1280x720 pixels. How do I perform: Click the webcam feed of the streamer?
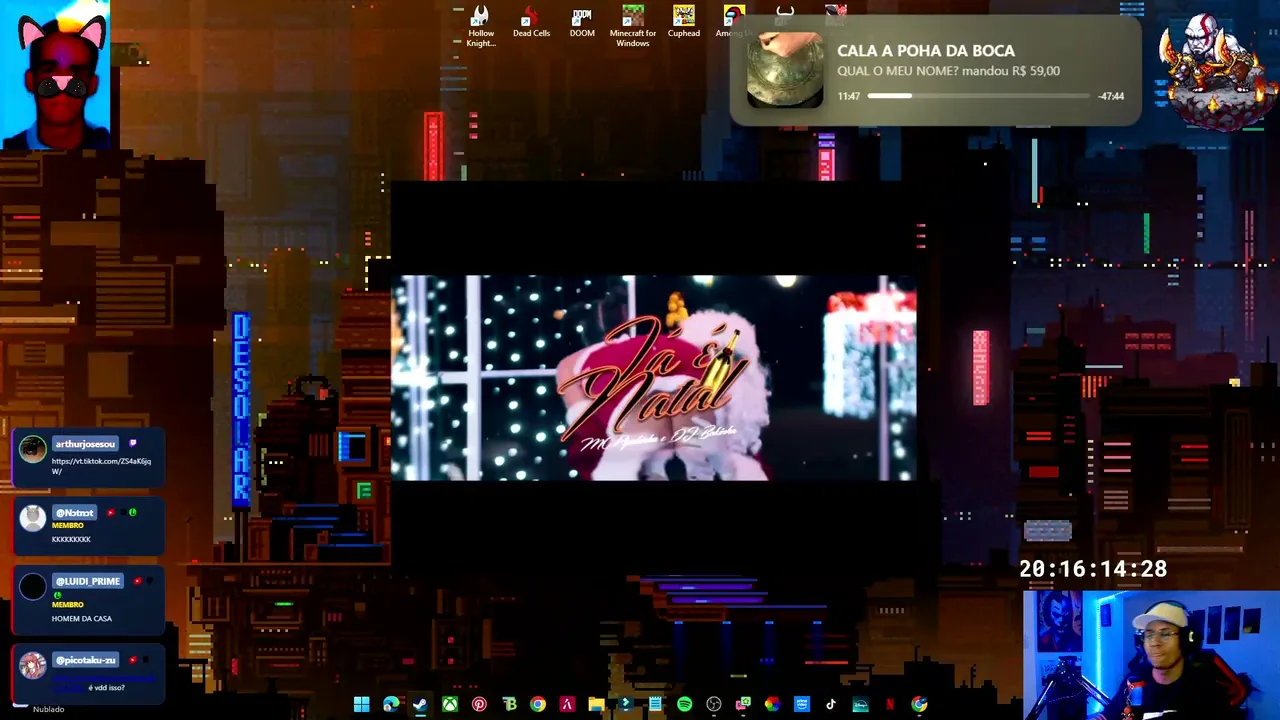pyautogui.click(x=1151, y=655)
